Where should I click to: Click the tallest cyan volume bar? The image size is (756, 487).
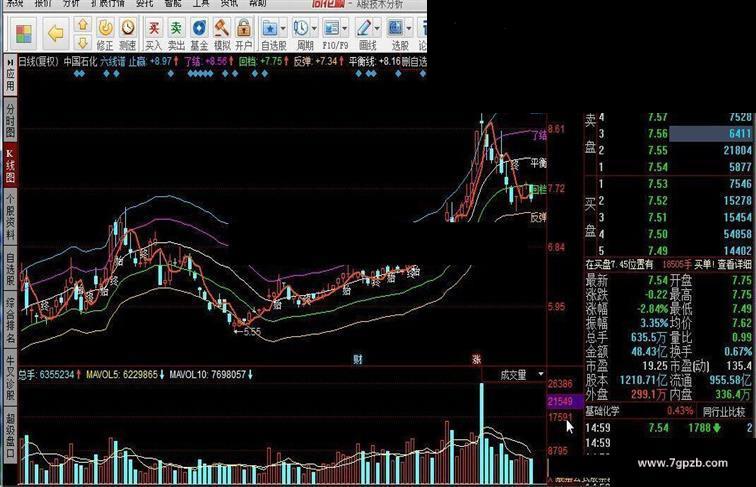click(481, 433)
